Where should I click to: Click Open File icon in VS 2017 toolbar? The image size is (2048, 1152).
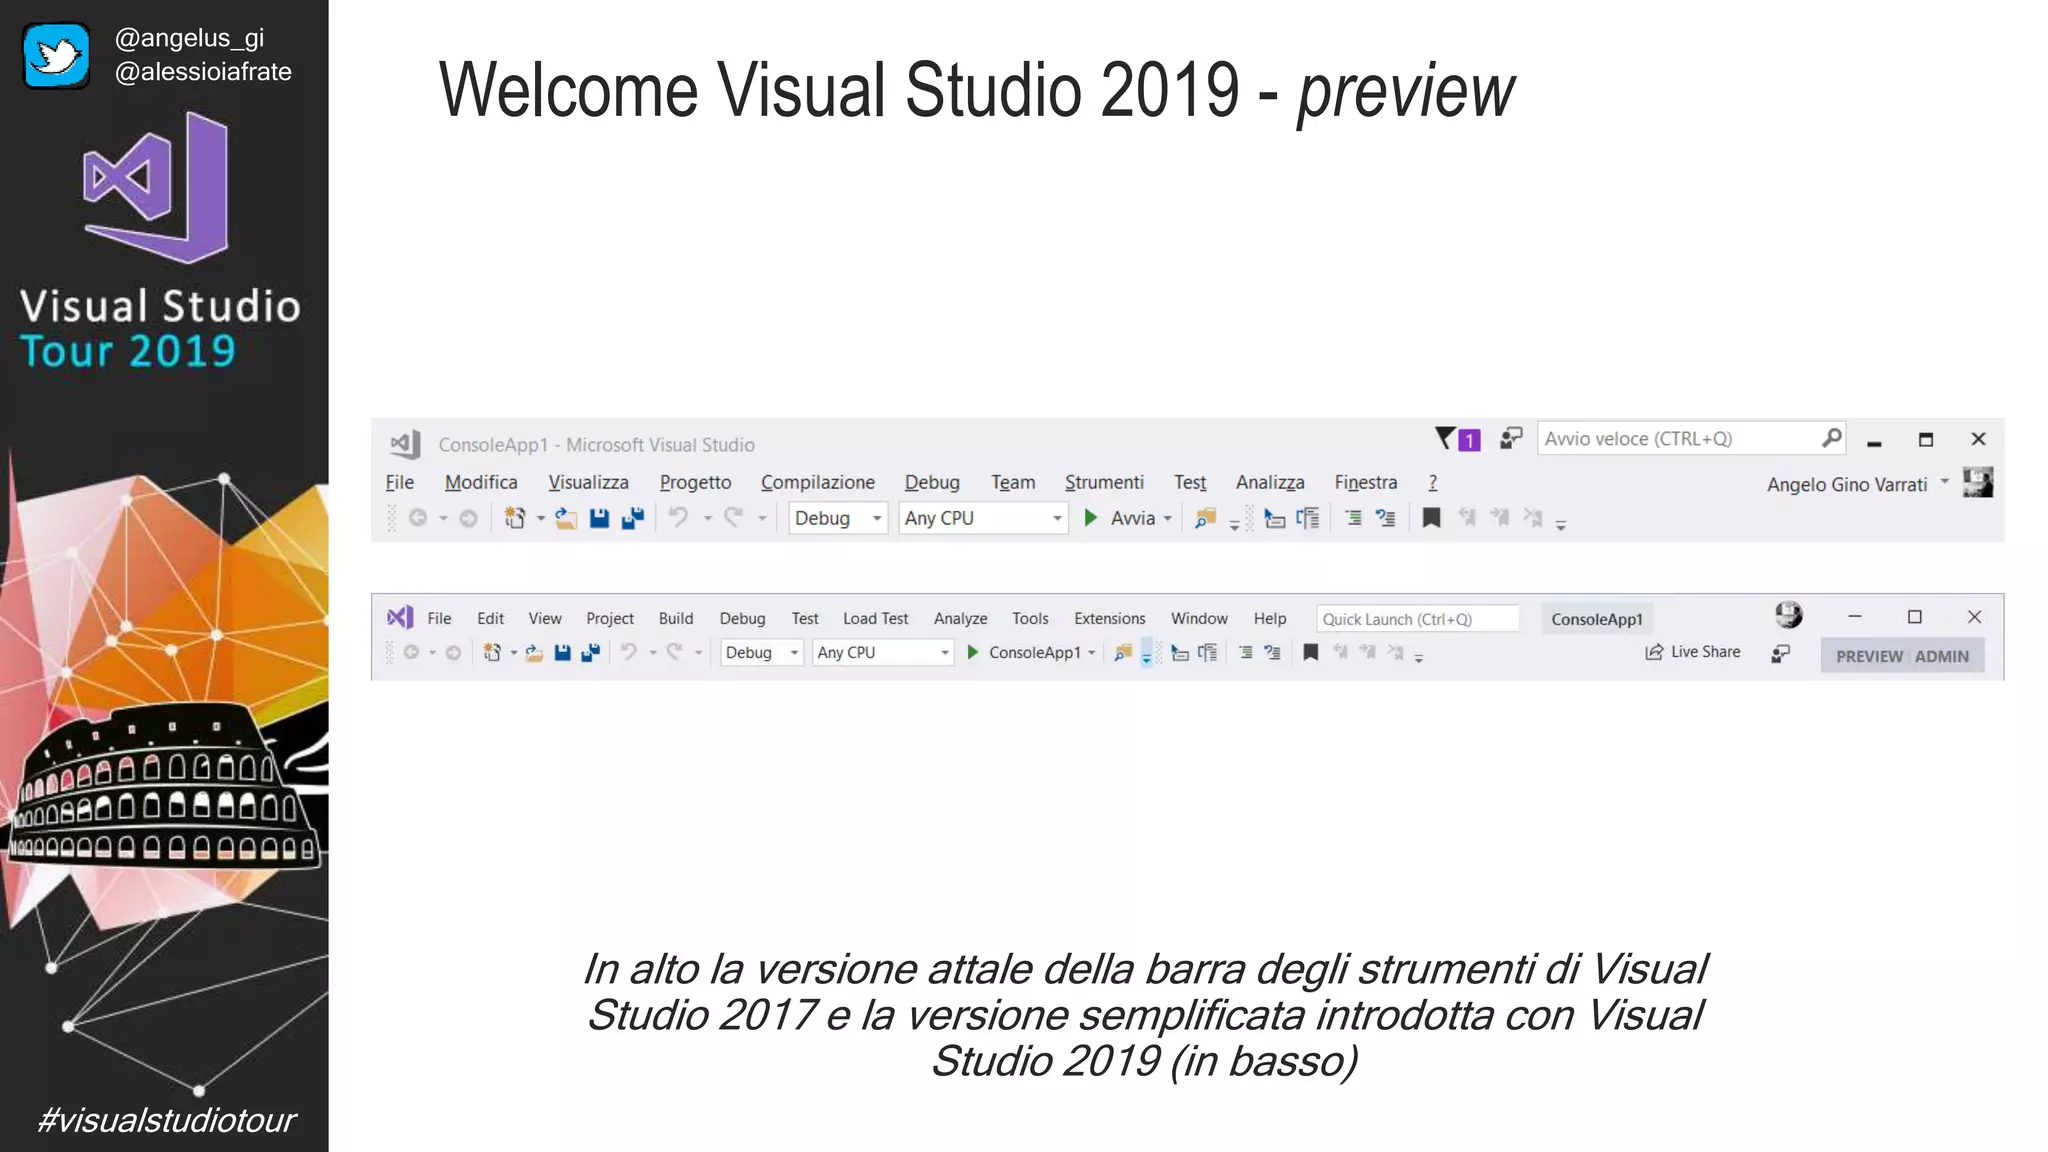coord(566,518)
